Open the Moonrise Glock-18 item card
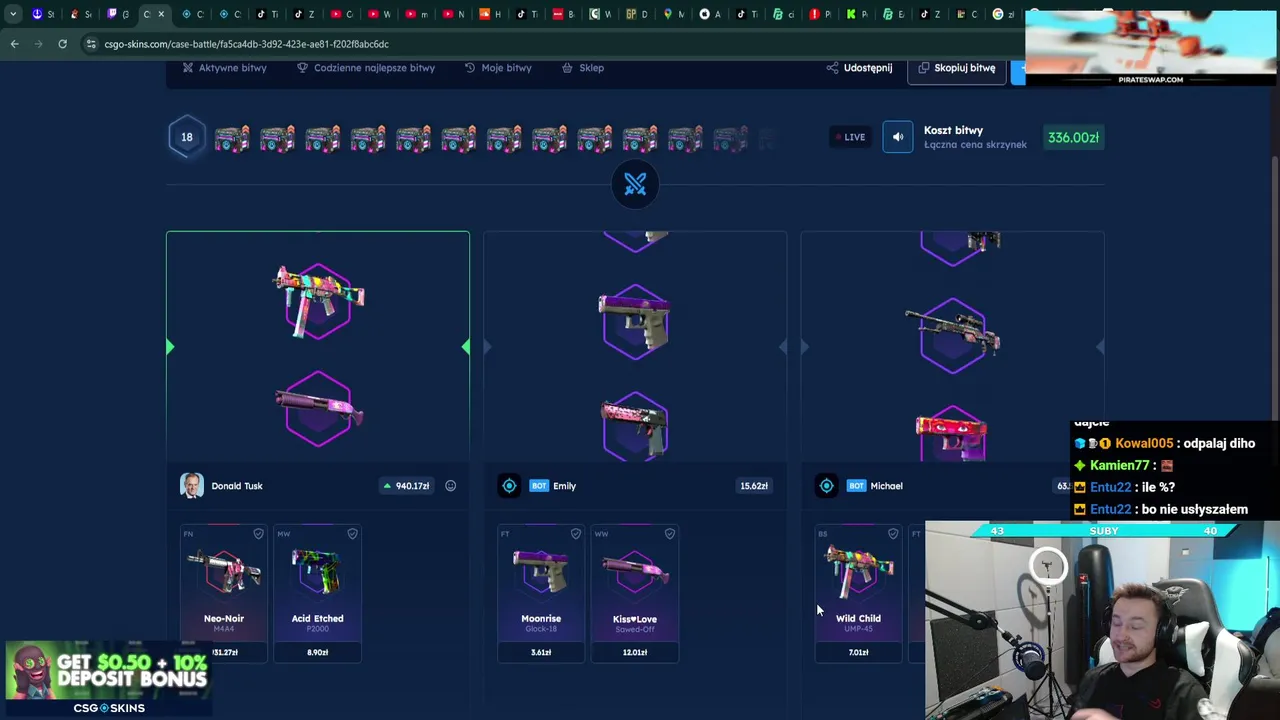Image resolution: width=1280 pixels, height=720 pixels. click(541, 594)
